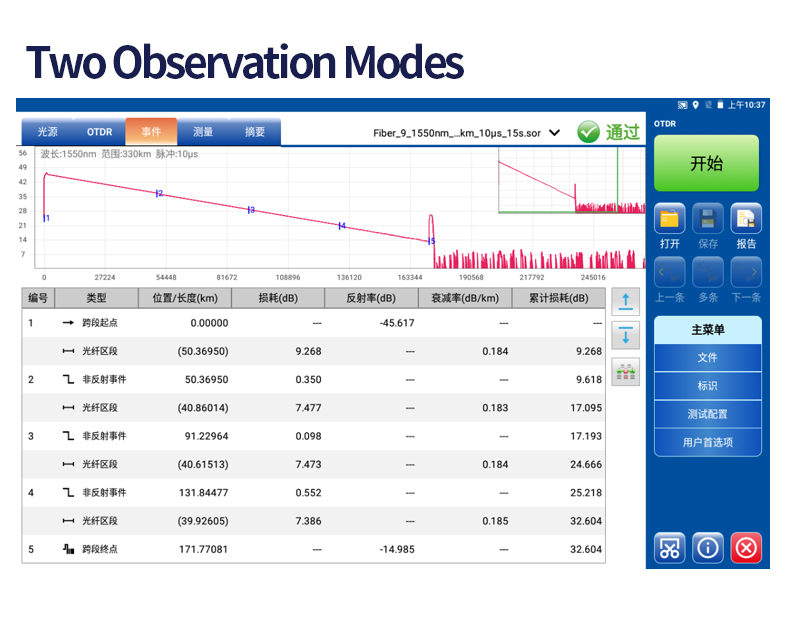The width and height of the screenshot is (790, 629).
Task: Open the 测量 tab
Action: point(203,132)
